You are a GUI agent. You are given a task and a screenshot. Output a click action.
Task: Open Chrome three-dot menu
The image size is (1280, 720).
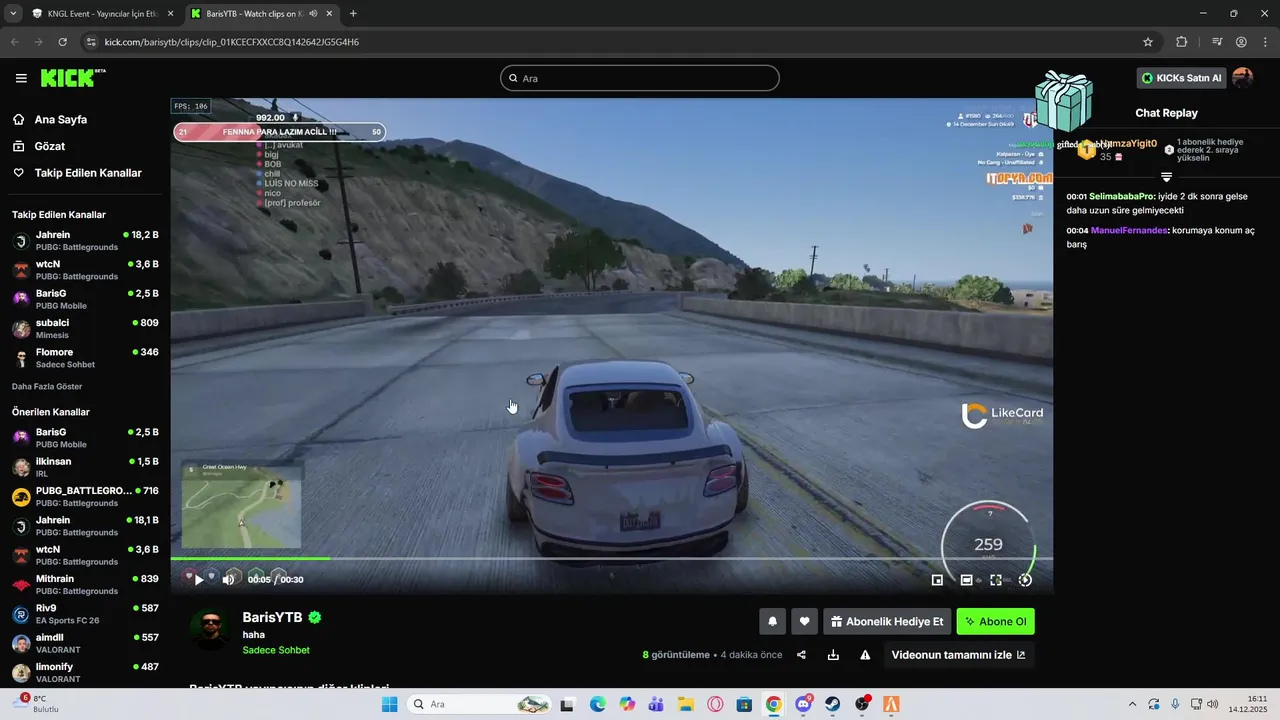(x=1265, y=42)
